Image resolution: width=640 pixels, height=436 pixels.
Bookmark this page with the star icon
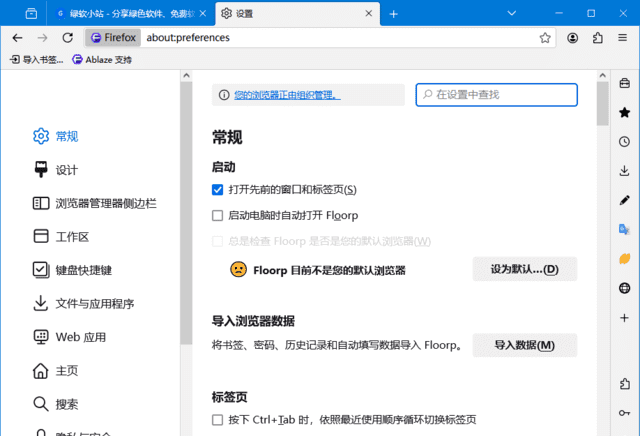tap(545, 38)
